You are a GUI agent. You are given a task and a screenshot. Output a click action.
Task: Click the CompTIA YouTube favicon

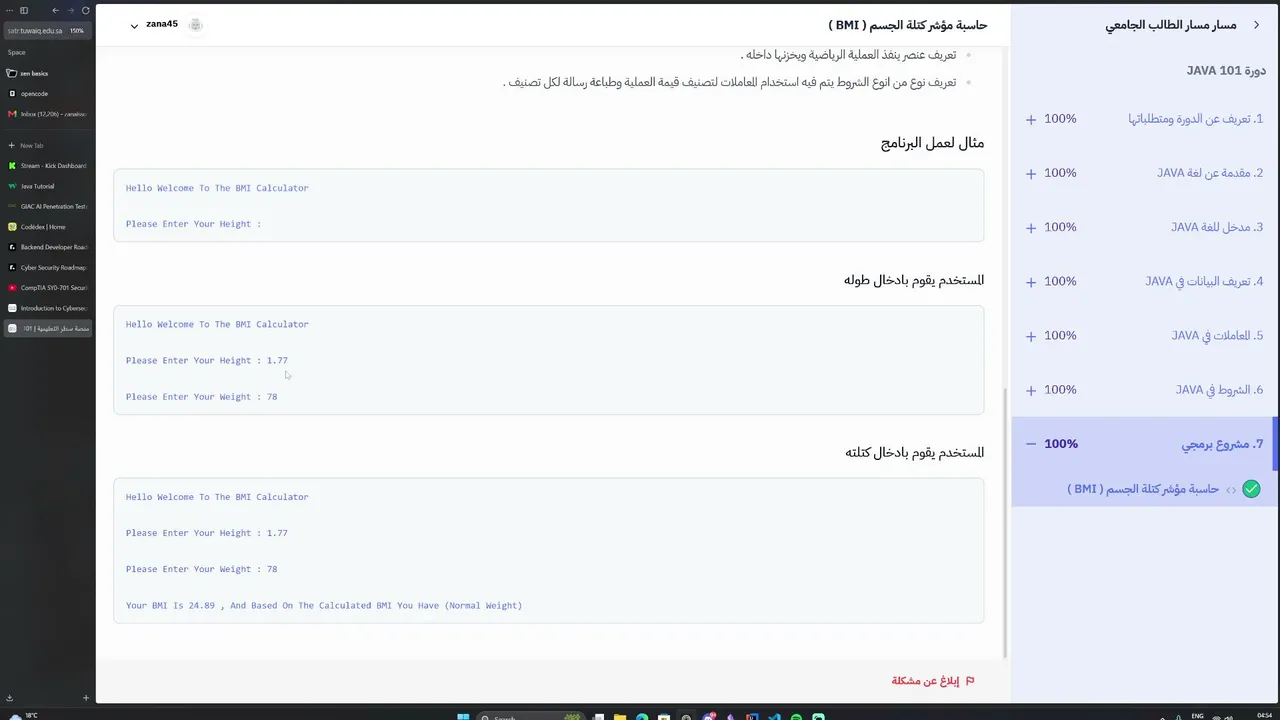(x=12, y=288)
